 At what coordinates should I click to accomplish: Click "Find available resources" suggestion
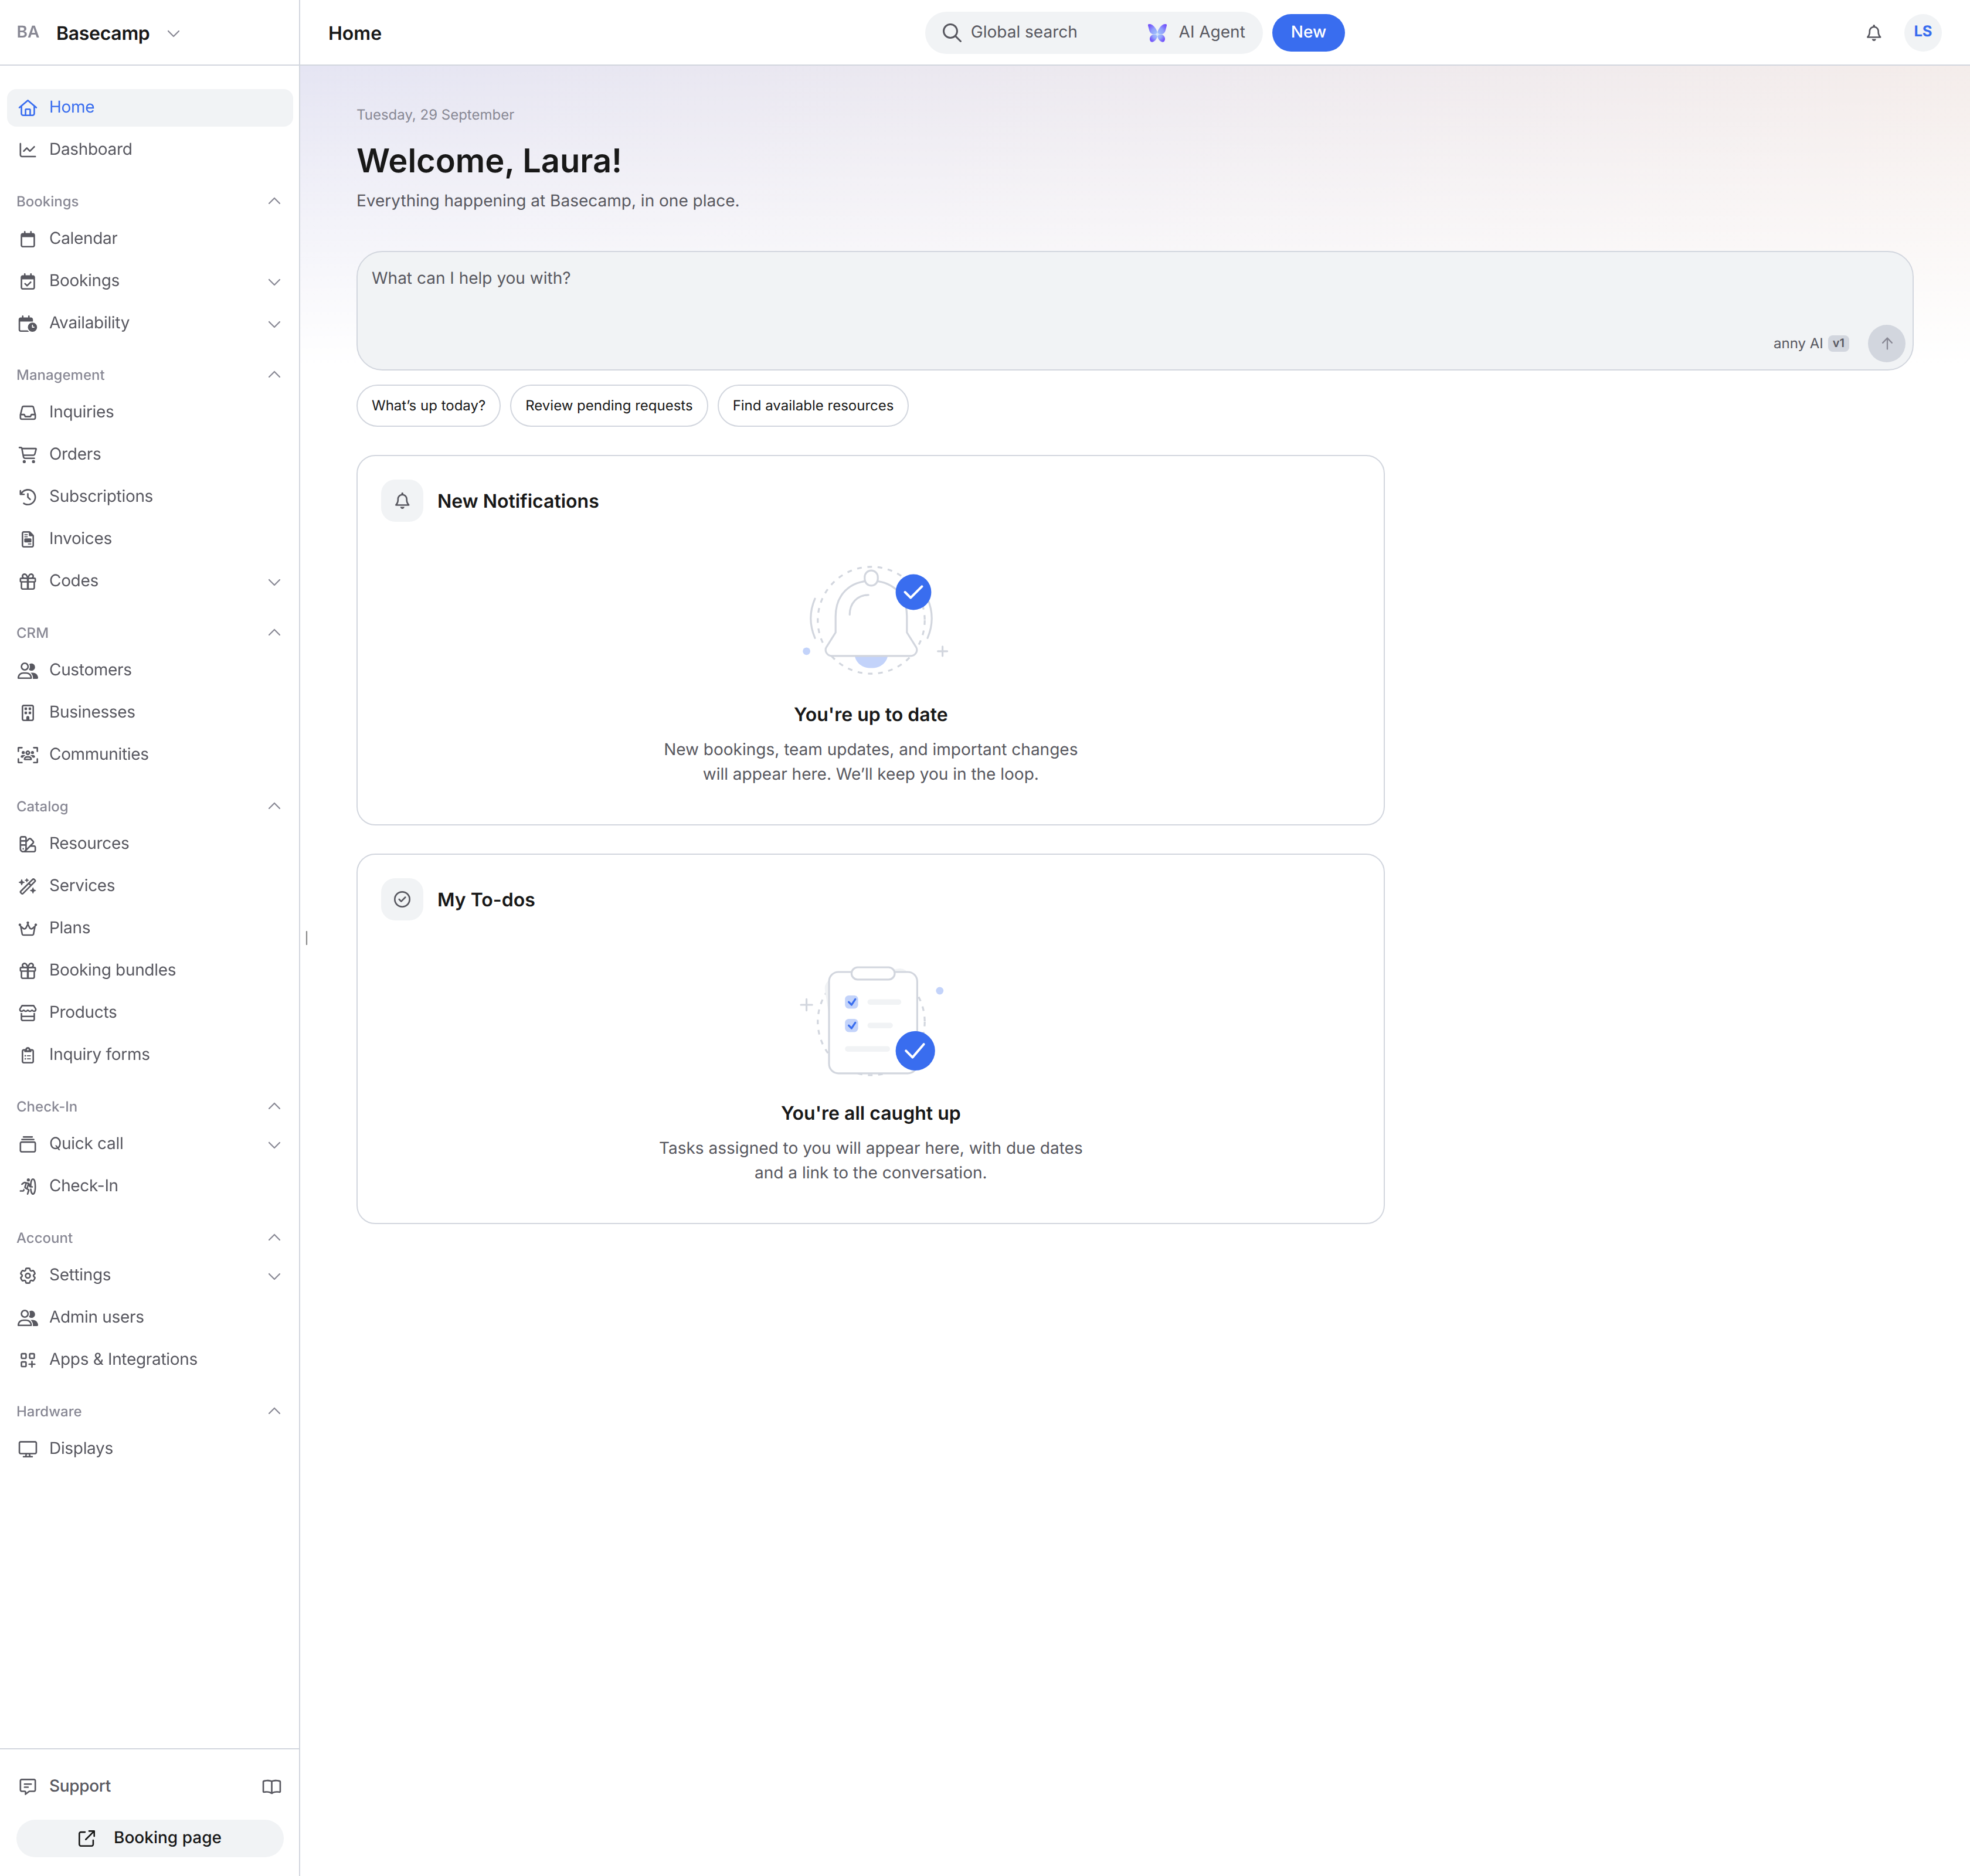coord(812,405)
